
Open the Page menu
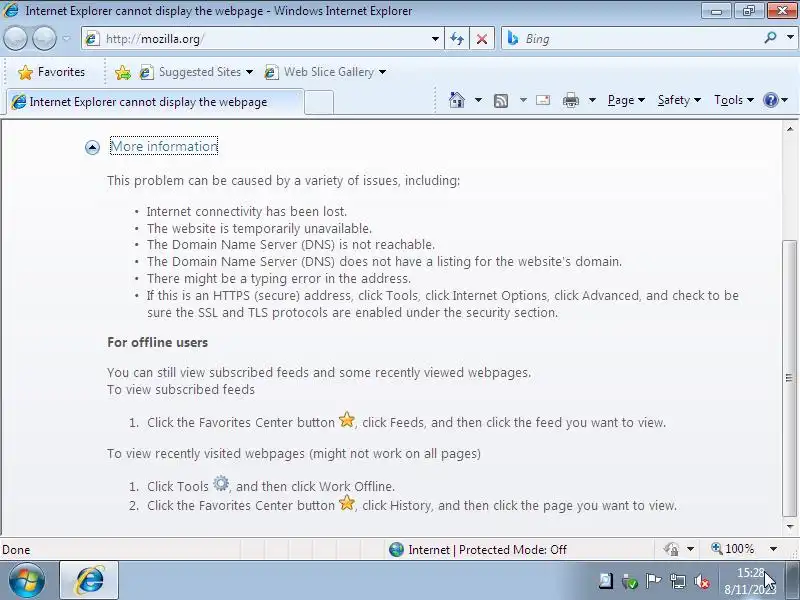point(626,101)
